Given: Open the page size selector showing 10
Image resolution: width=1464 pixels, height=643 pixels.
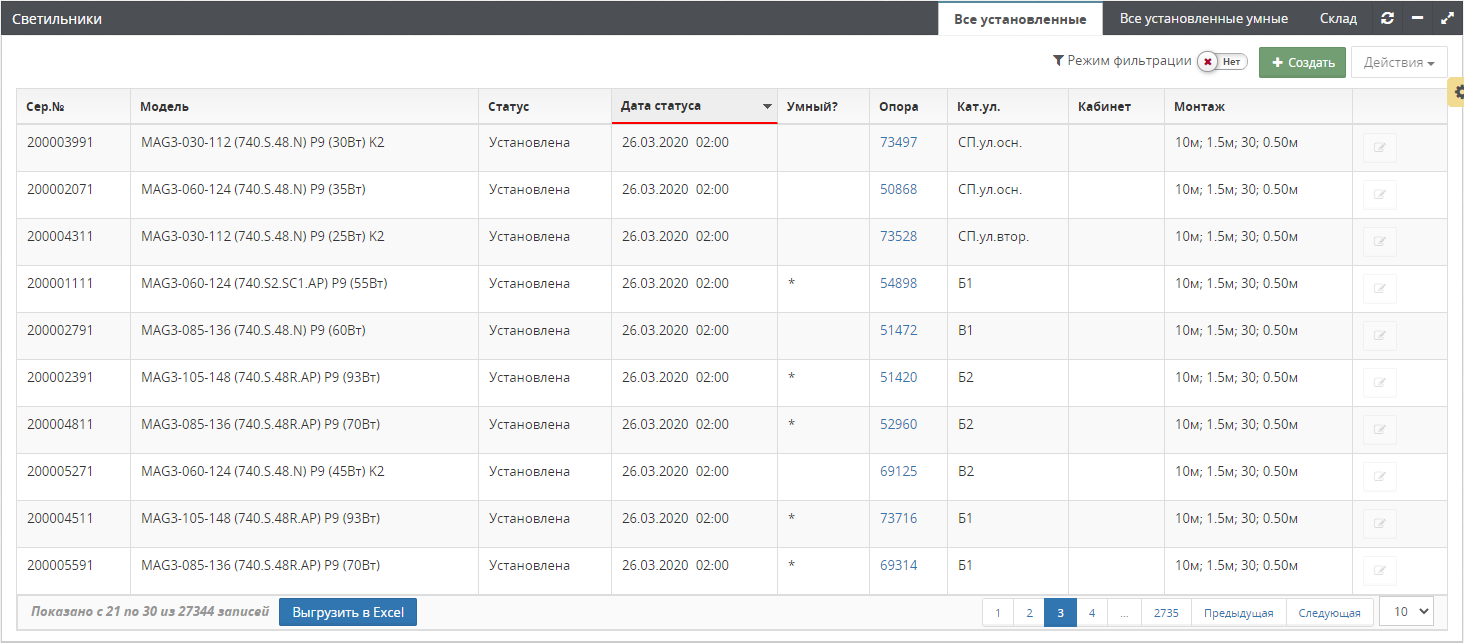Looking at the screenshot, I should pos(1405,612).
